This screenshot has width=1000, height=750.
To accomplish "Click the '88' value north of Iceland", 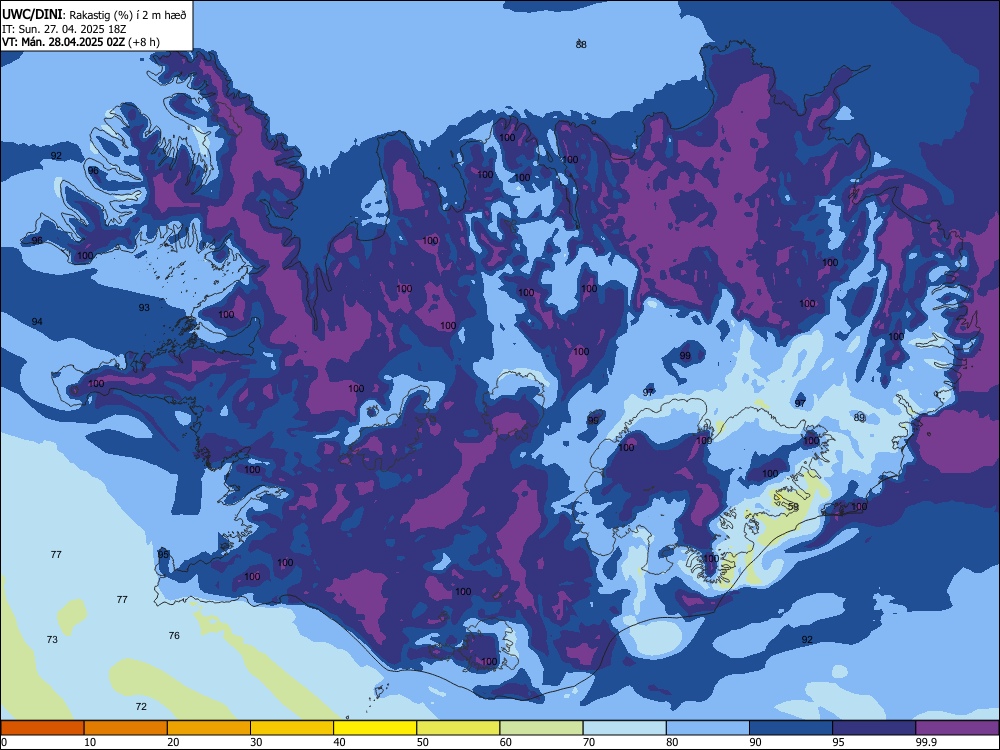I will click(x=581, y=45).
